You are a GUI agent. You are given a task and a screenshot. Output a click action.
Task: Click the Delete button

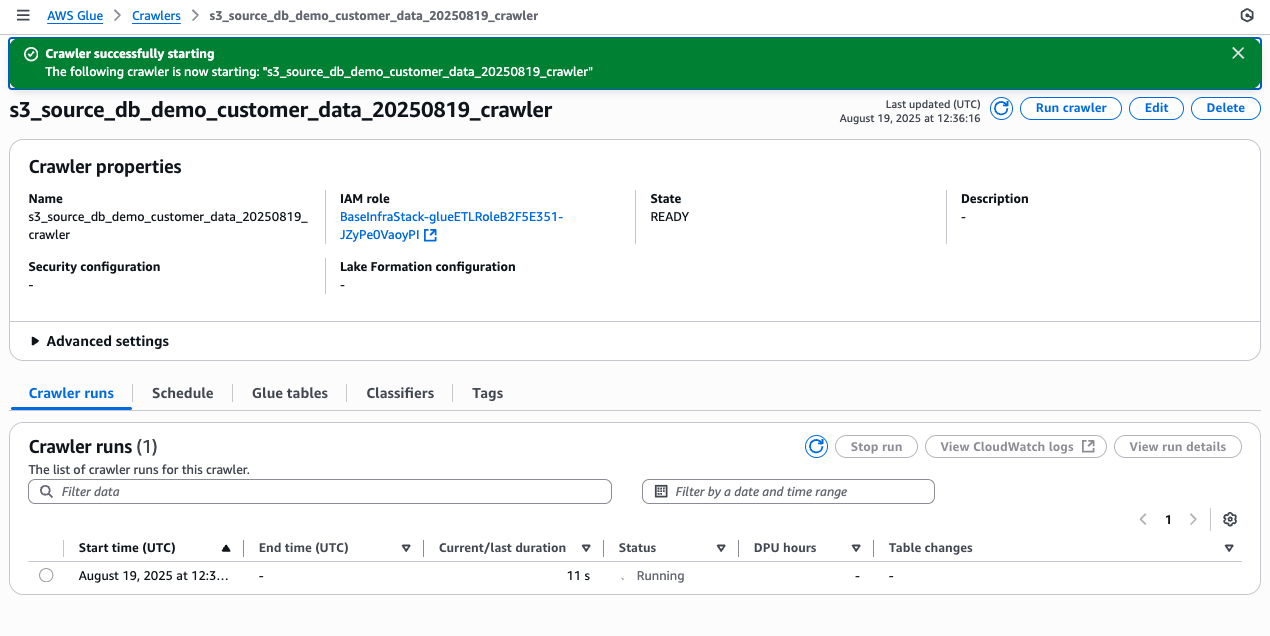pos(1226,108)
